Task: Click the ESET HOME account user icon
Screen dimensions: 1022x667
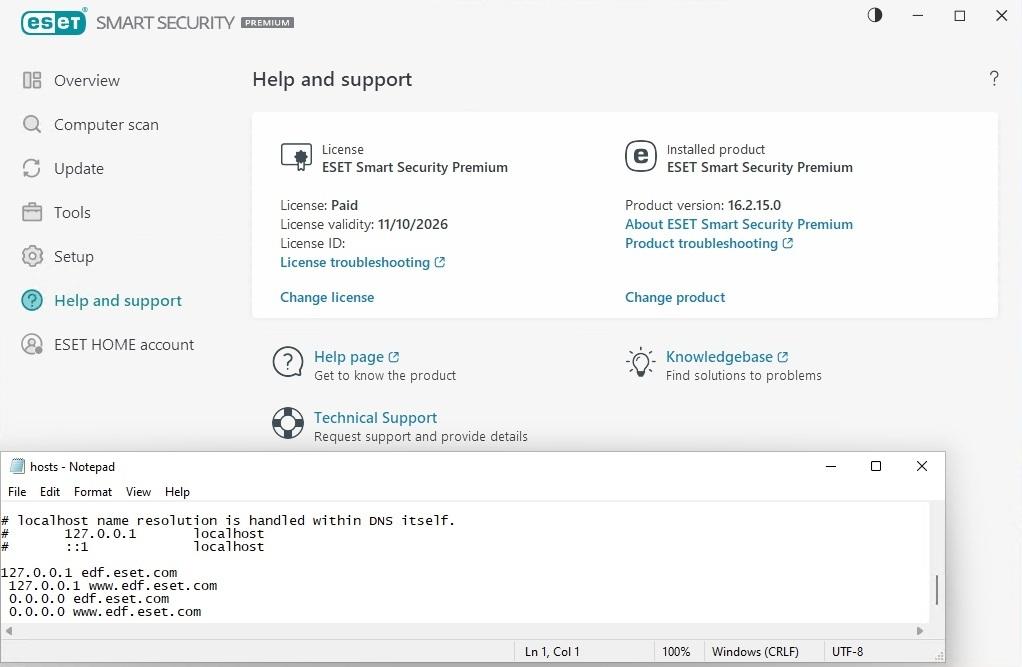Action: (32, 344)
